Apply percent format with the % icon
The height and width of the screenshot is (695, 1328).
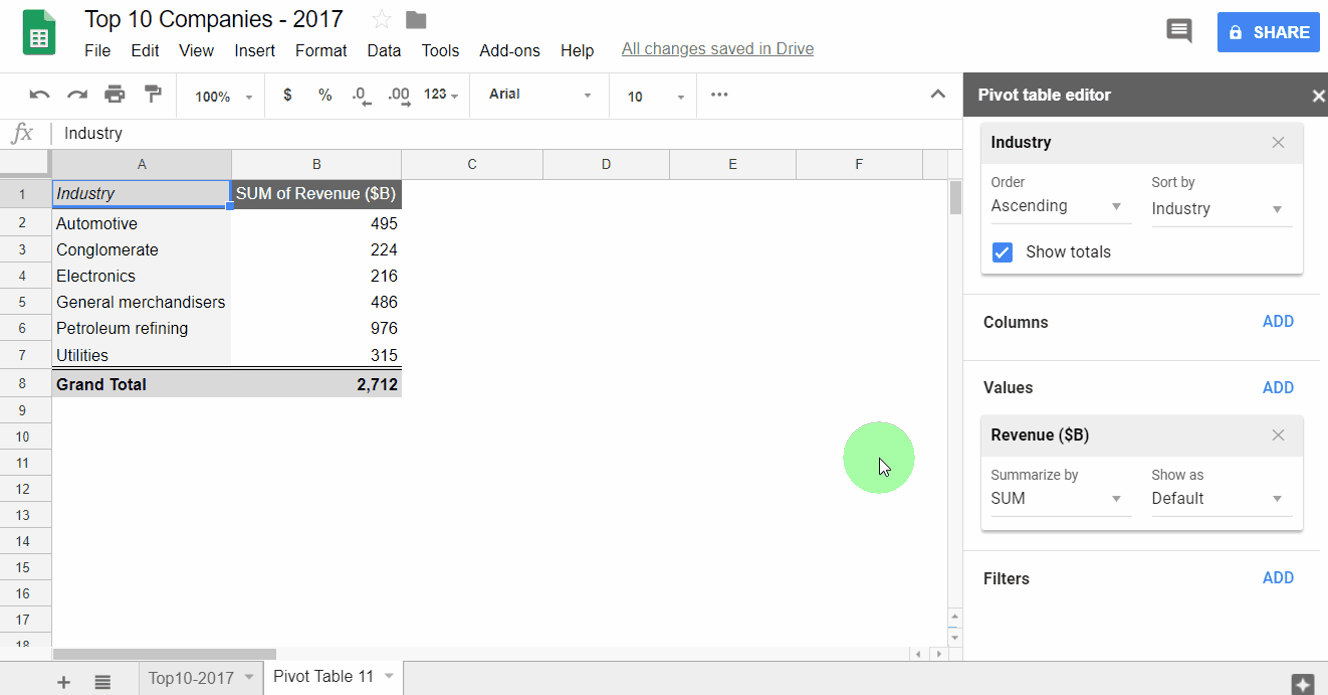pyautogui.click(x=325, y=95)
